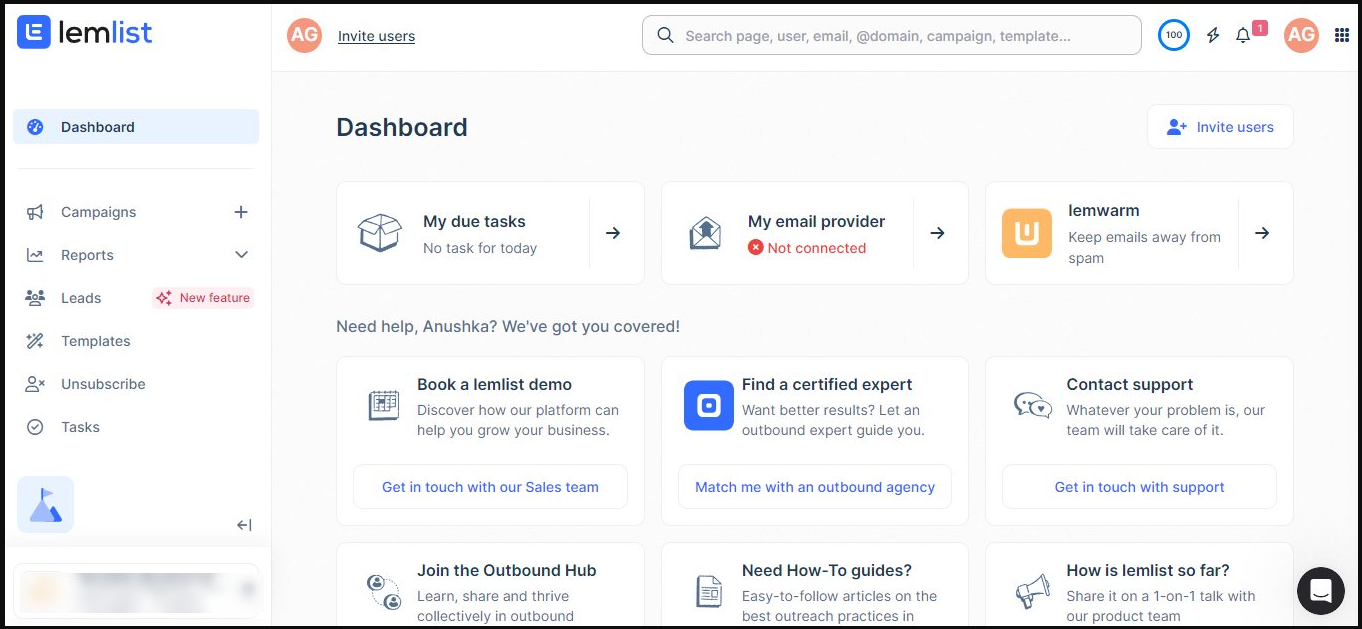
Task: Collapse the sidebar with arrow icon
Action: (x=244, y=525)
